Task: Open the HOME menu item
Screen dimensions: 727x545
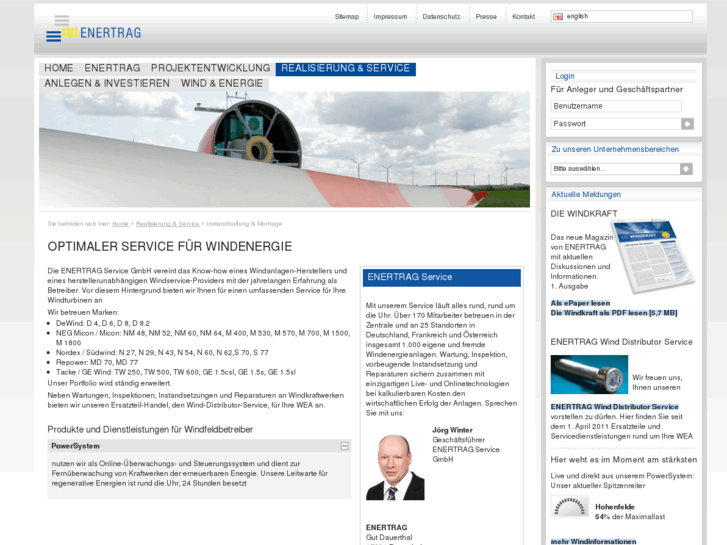Action: [59, 68]
